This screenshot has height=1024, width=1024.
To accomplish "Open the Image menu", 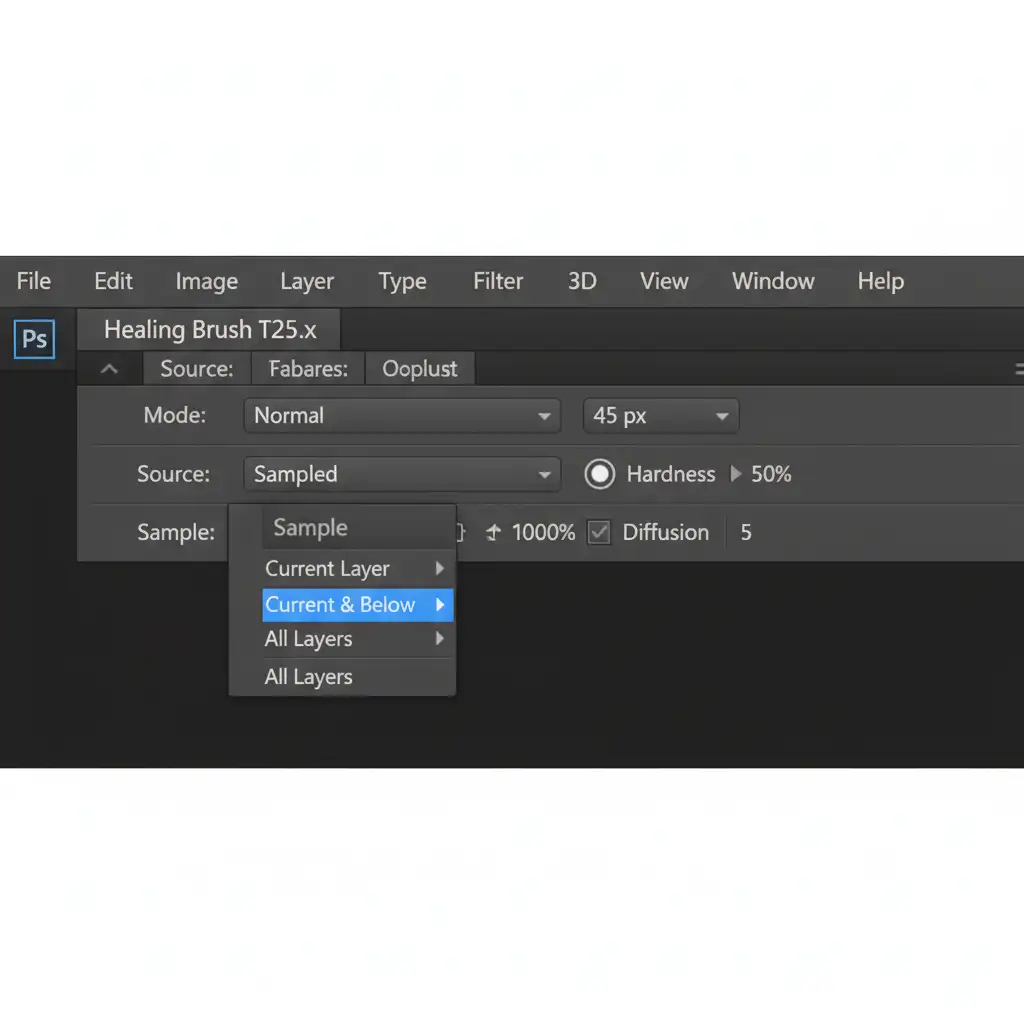I will [x=206, y=282].
